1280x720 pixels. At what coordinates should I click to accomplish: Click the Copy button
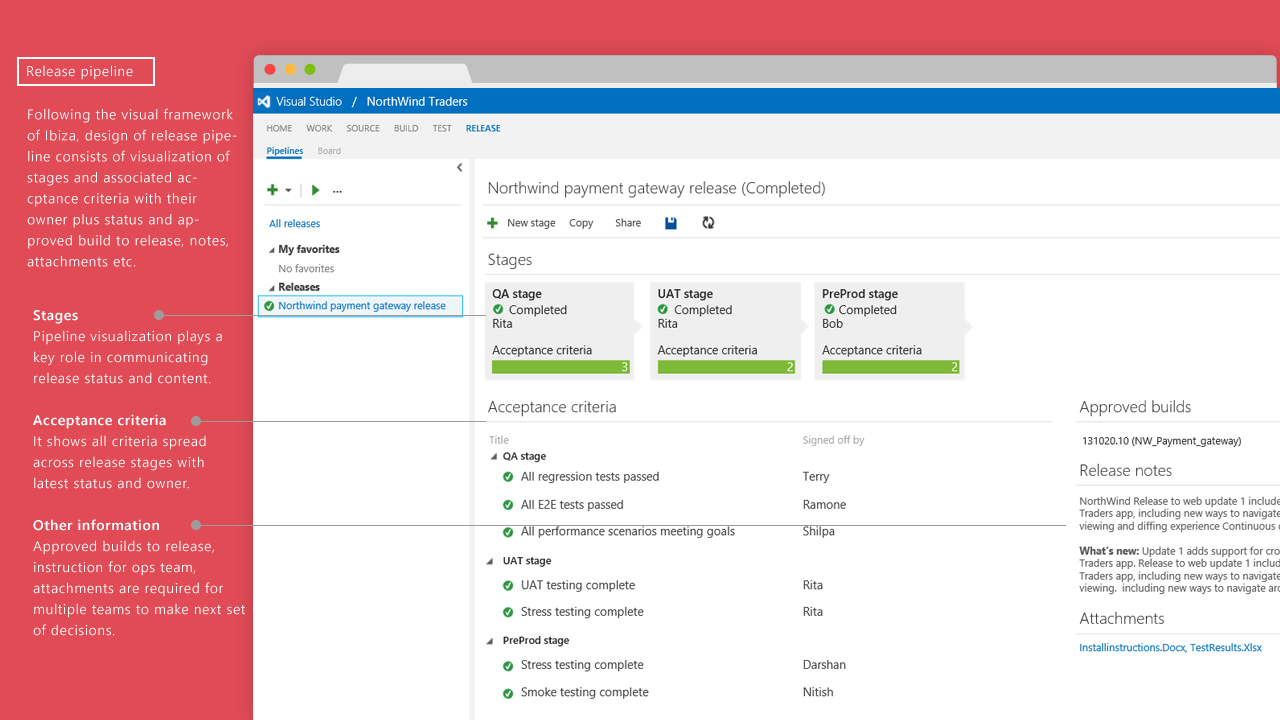[x=581, y=223]
